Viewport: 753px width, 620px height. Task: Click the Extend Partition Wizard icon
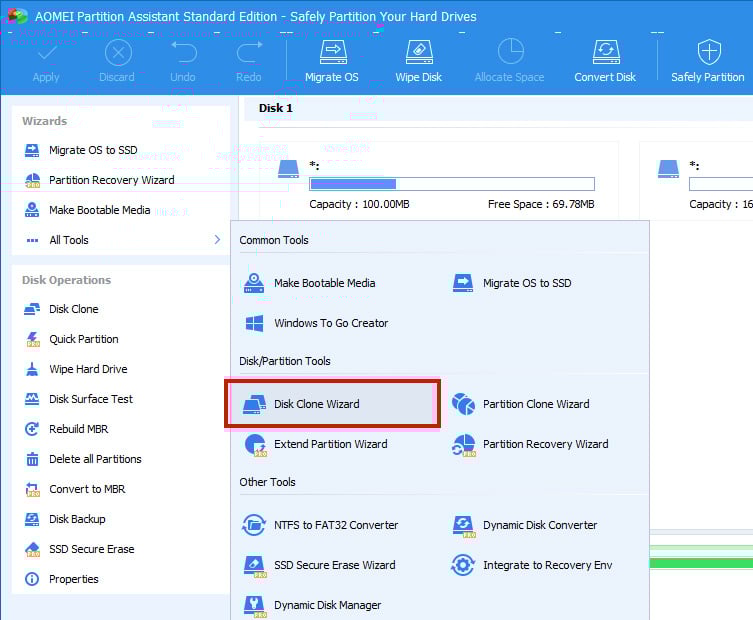point(255,445)
